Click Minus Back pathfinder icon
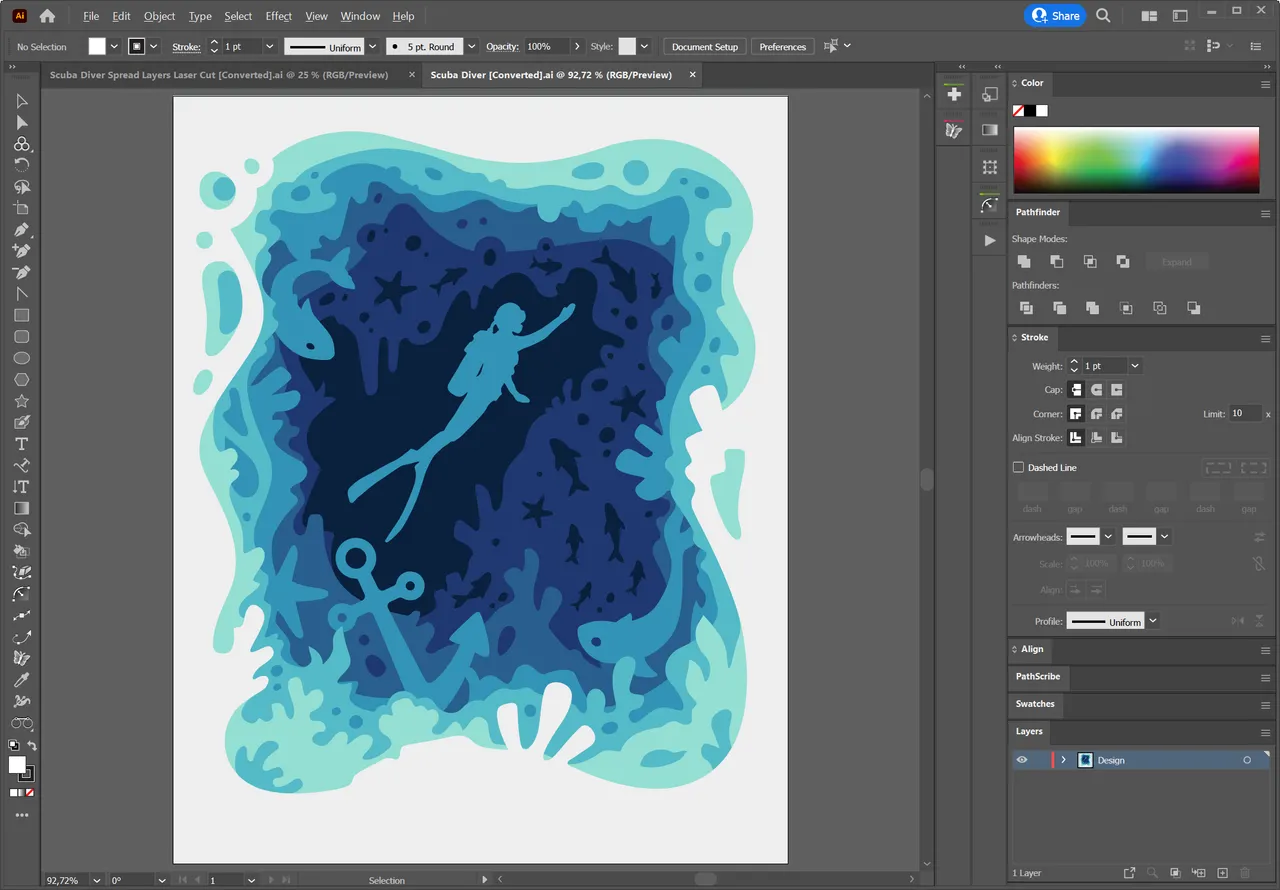This screenshot has height=890, width=1280. click(1194, 308)
